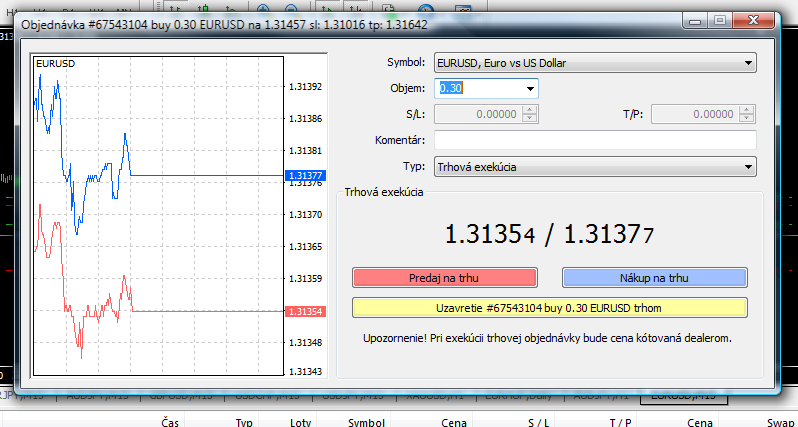Click the 1.31359 price axis label

click(305, 279)
